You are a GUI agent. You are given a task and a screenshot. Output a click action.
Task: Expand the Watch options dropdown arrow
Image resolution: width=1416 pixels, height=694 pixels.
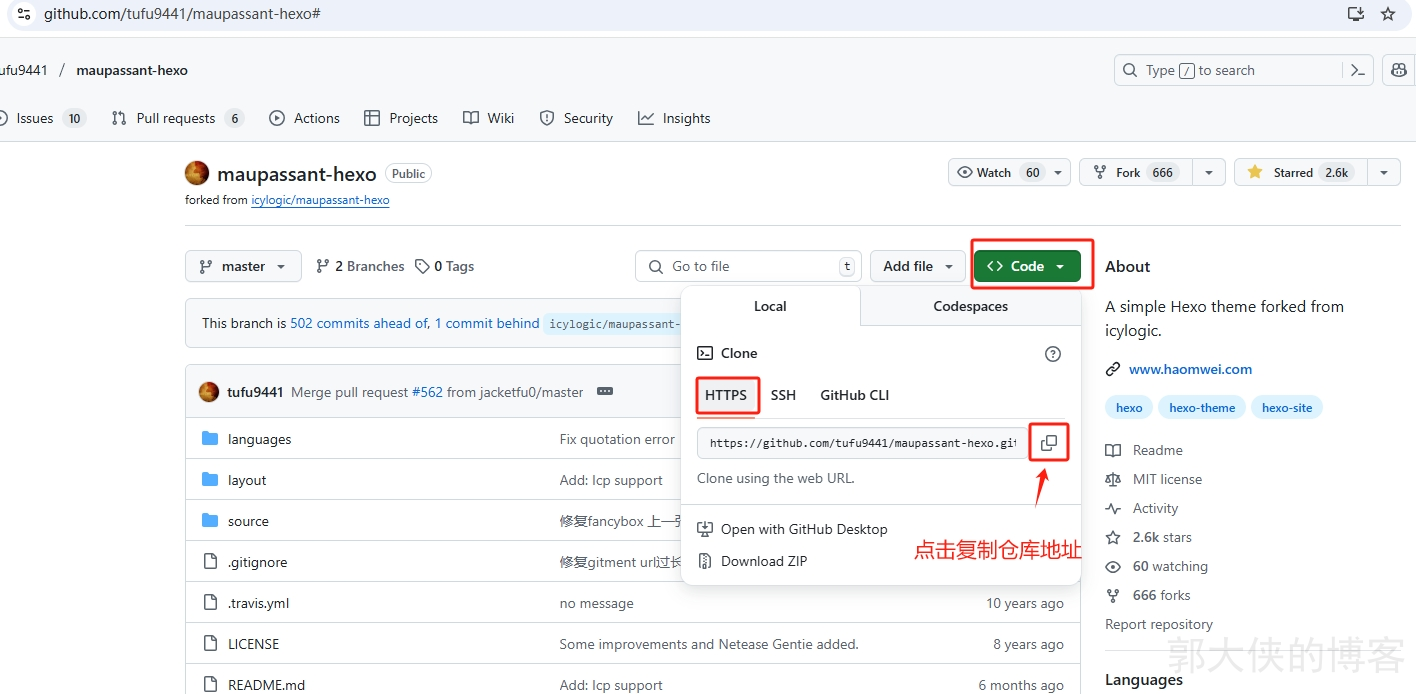click(1060, 172)
